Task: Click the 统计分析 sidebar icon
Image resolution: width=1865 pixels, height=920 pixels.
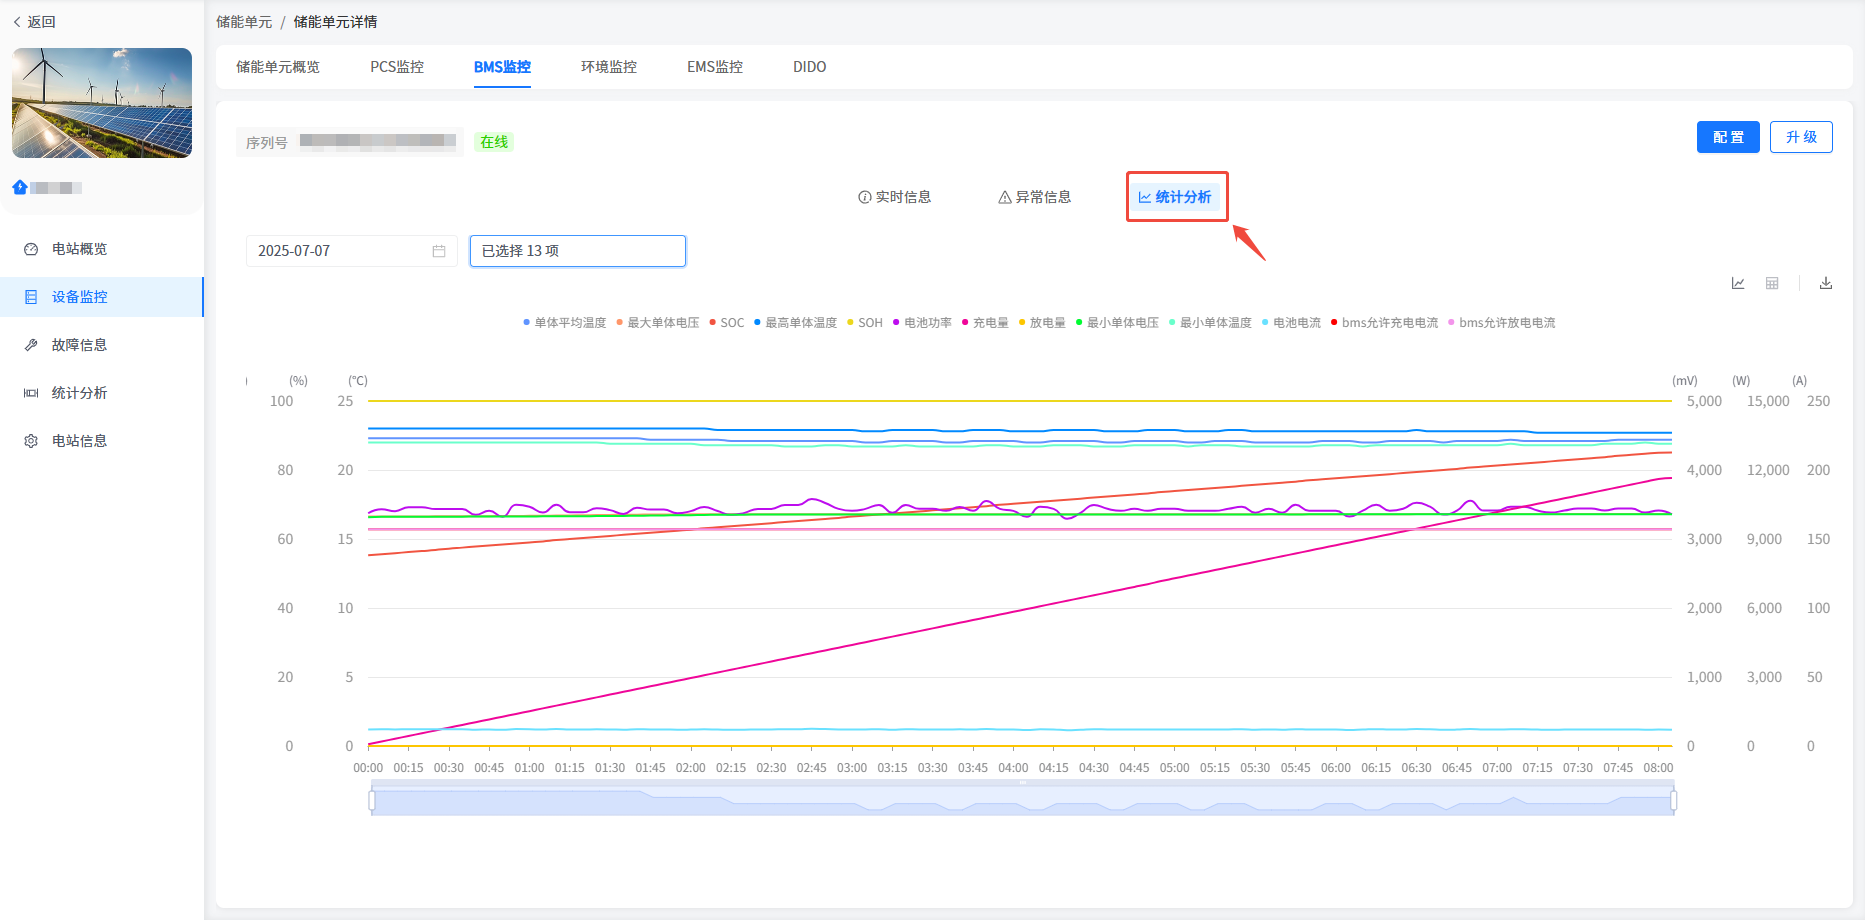Action: tap(31, 393)
